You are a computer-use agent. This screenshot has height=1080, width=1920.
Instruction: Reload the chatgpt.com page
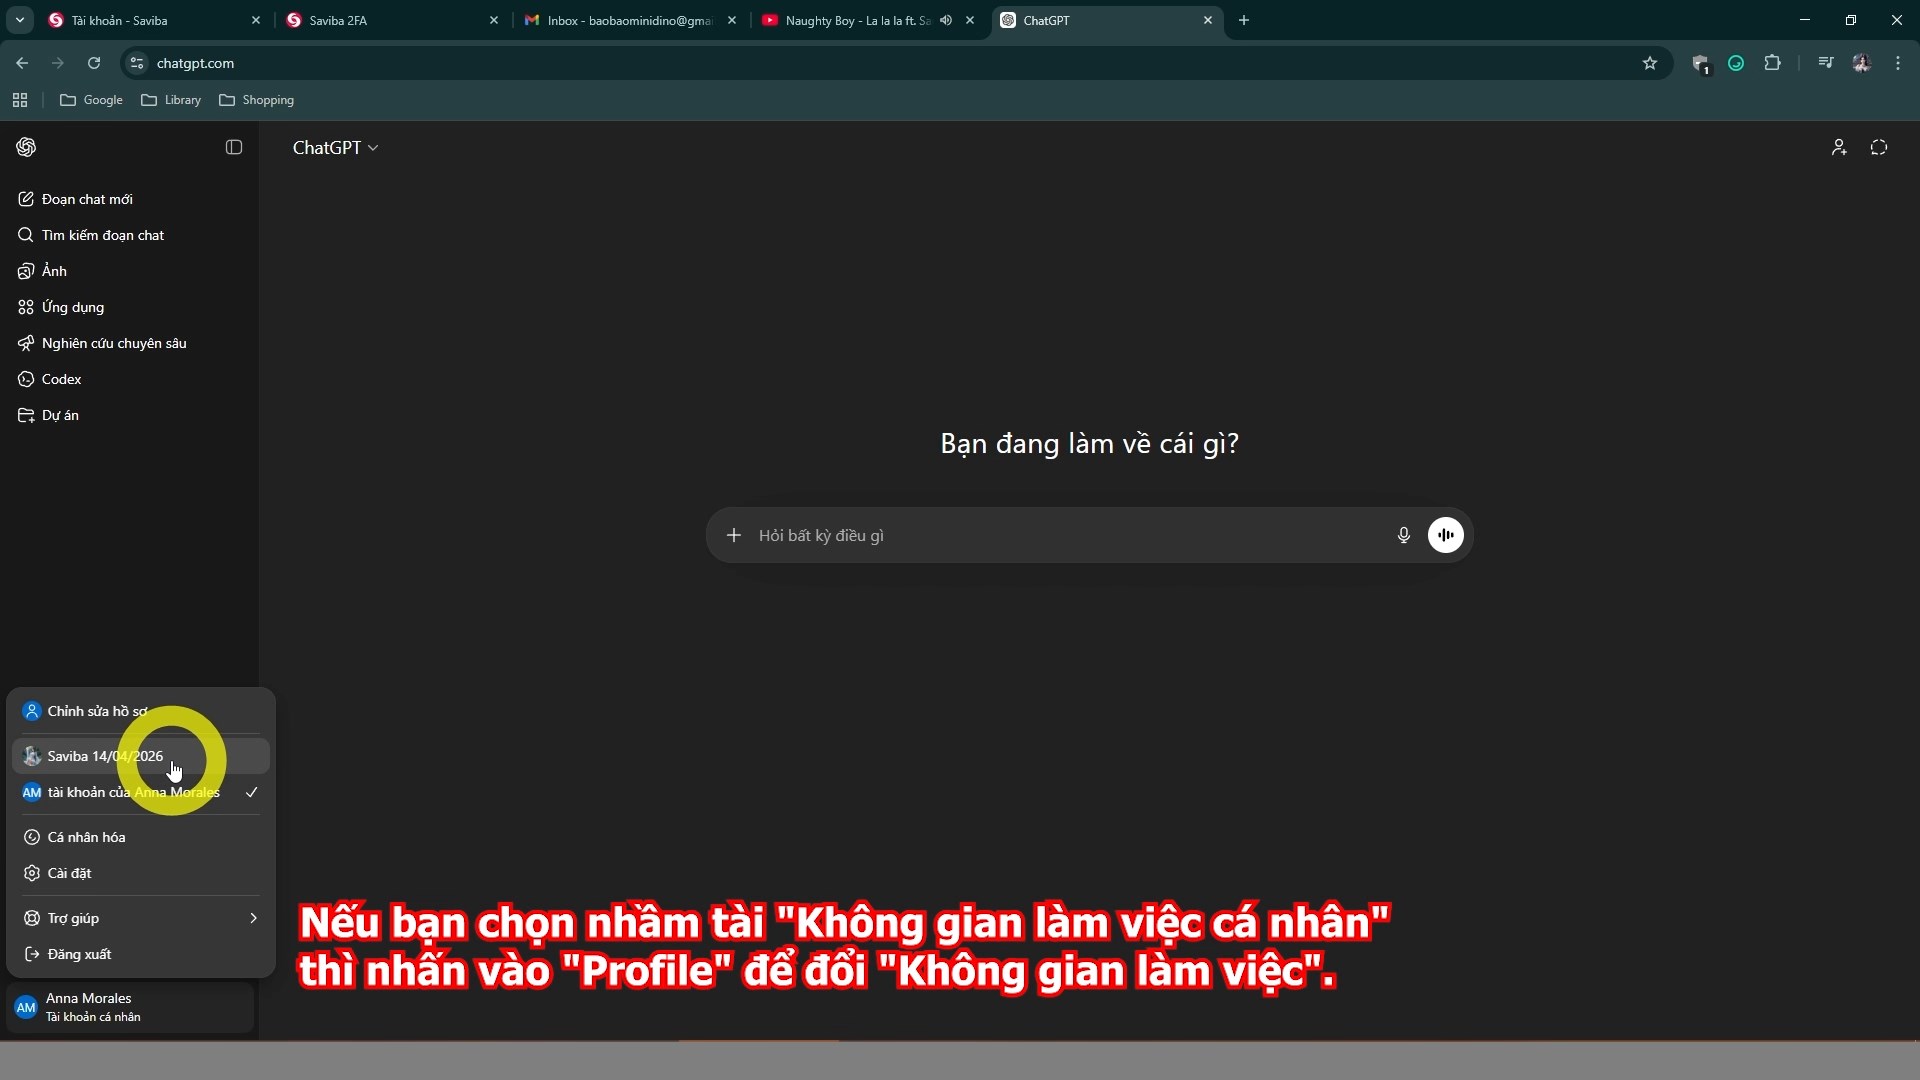coord(94,63)
